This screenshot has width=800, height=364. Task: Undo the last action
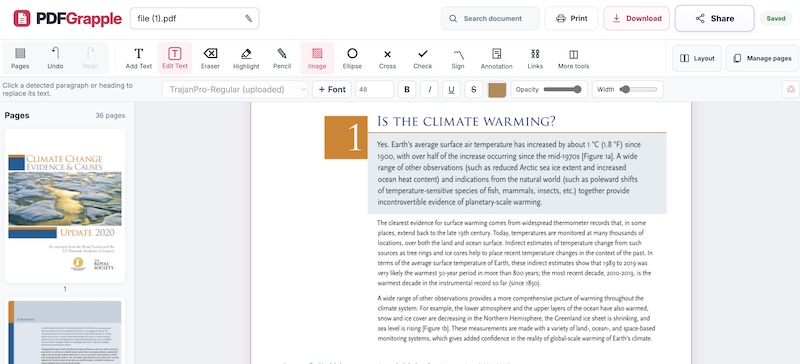pyautogui.click(x=55, y=58)
